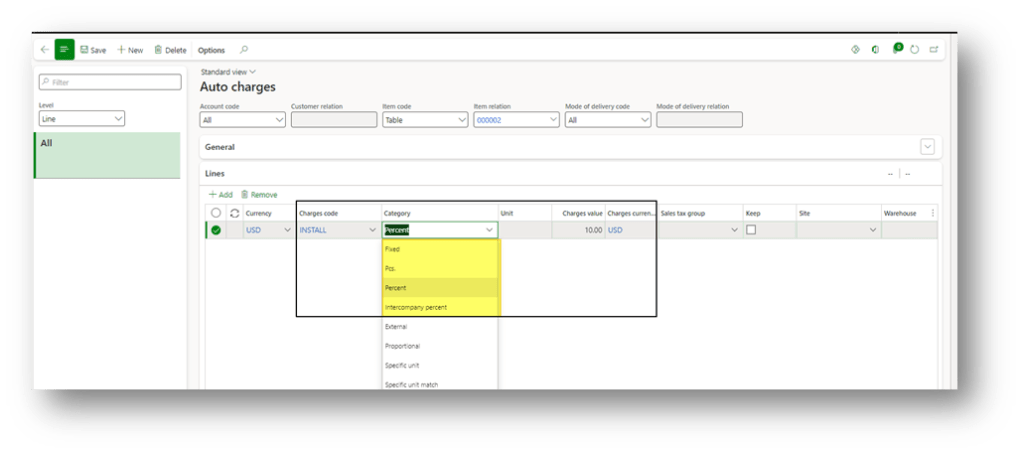Tick the Keep checkbox in the line

point(751,230)
